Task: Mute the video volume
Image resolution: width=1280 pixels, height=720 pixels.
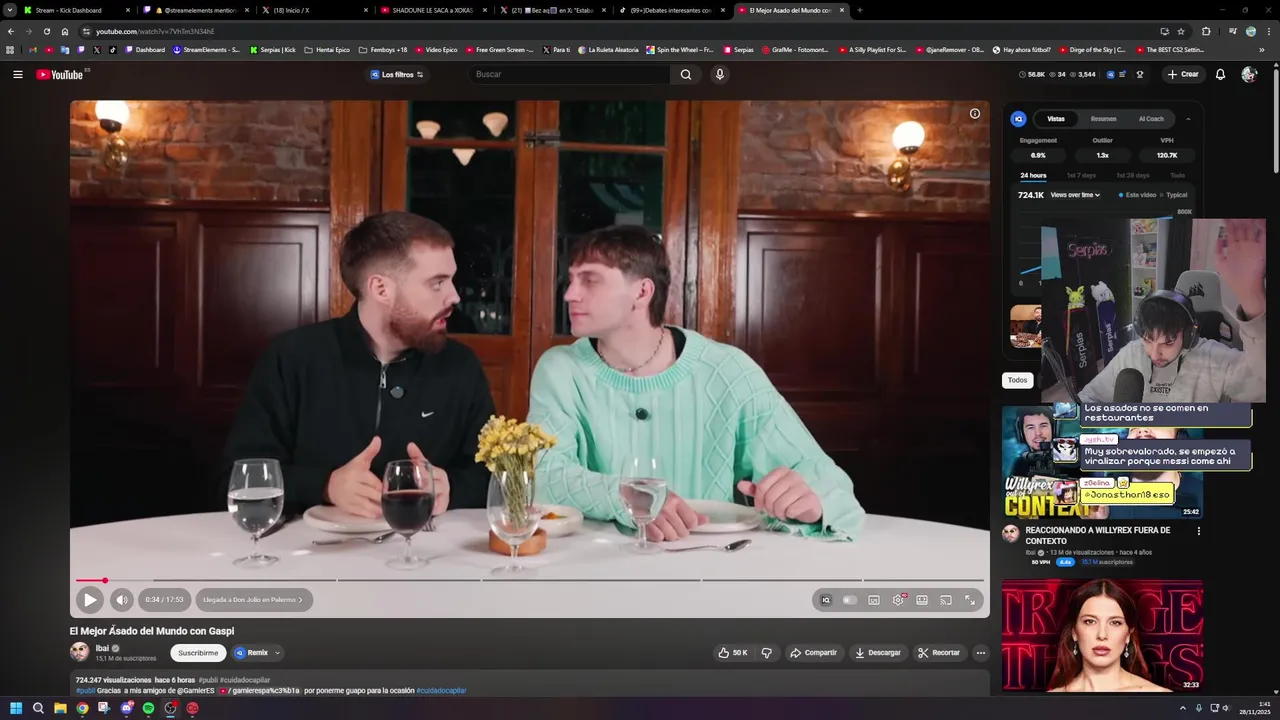Action: (121, 600)
